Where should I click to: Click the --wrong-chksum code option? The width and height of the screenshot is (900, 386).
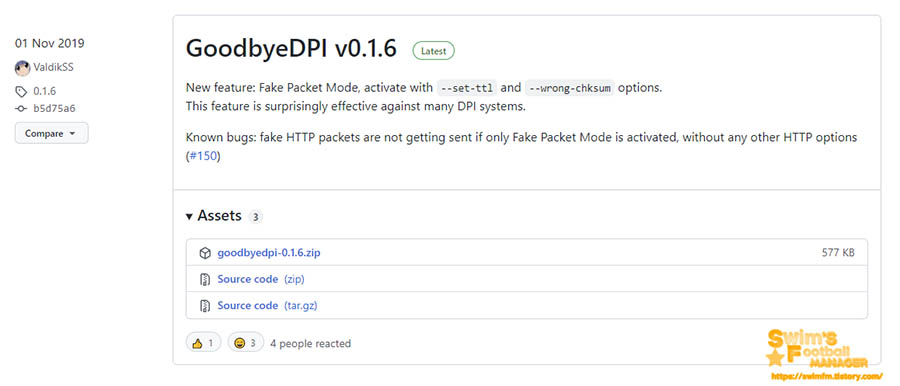click(x=569, y=88)
